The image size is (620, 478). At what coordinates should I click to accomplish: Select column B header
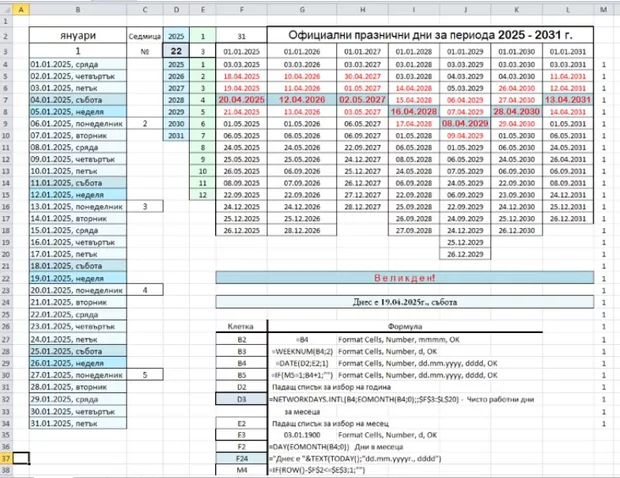point(78,9)
